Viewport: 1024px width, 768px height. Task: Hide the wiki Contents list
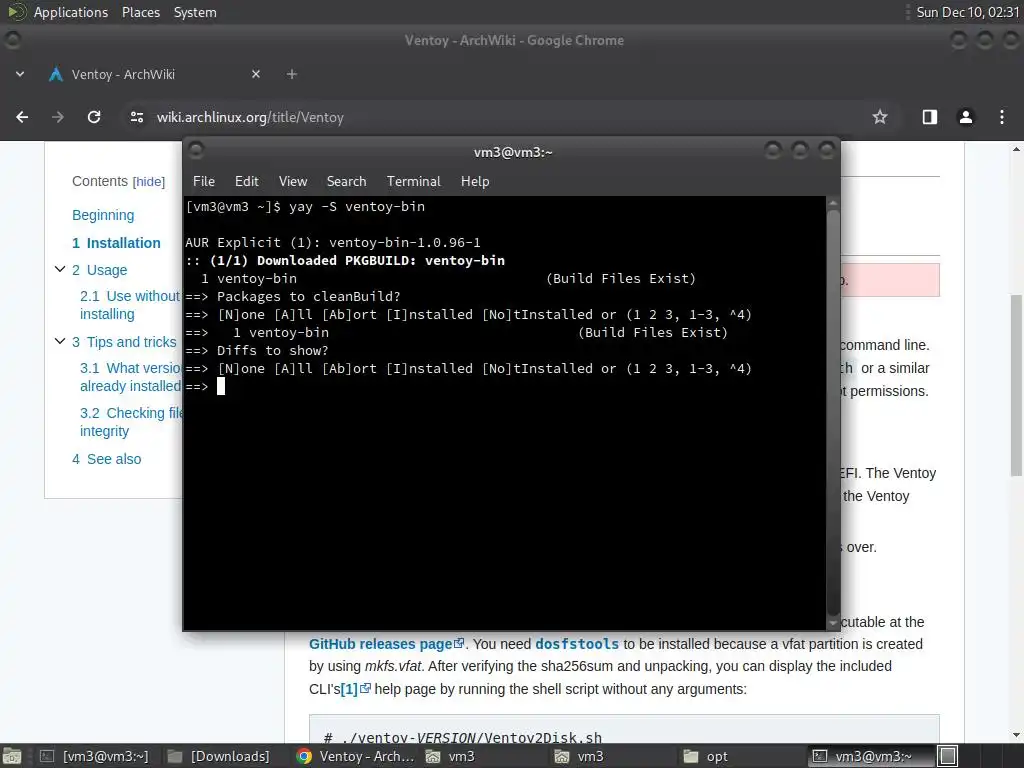[149, 182]
